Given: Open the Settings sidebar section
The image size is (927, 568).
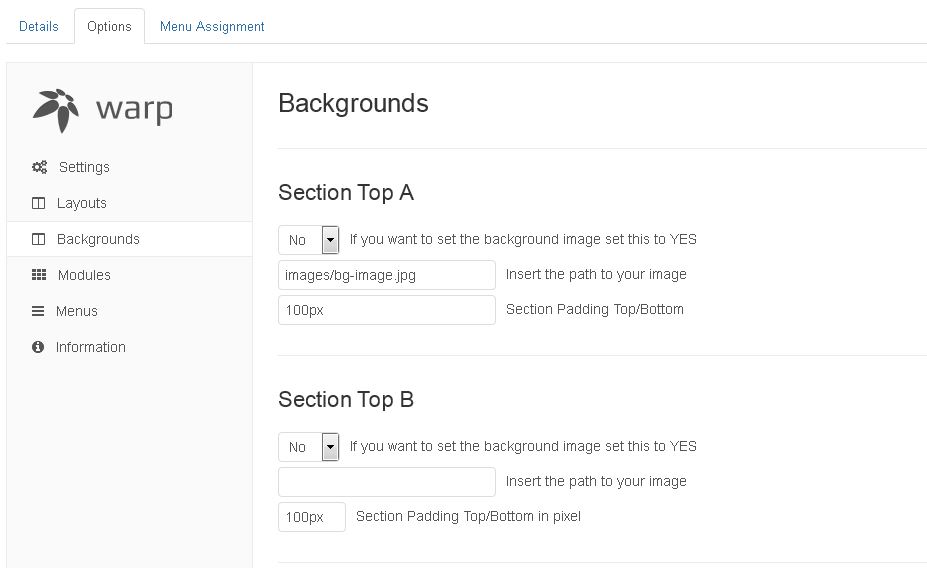Looking at the screenshot, I should click(84, 167).
